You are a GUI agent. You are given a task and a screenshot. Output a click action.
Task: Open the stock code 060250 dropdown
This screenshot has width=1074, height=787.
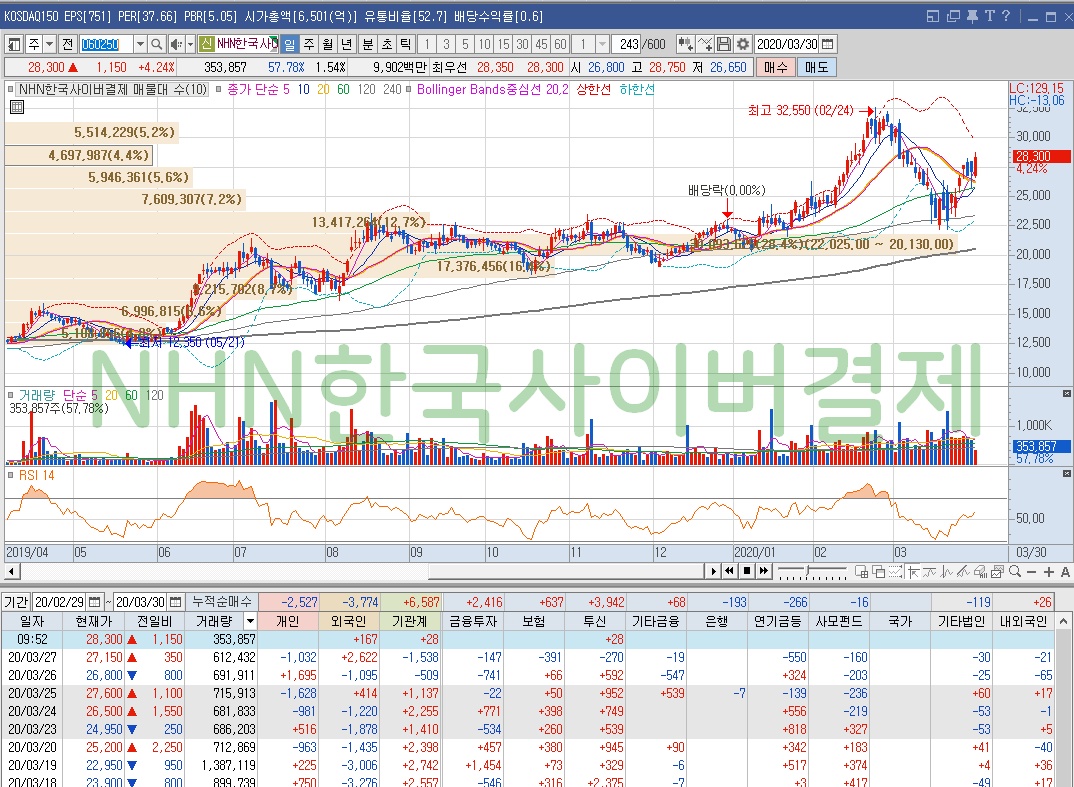140,45
